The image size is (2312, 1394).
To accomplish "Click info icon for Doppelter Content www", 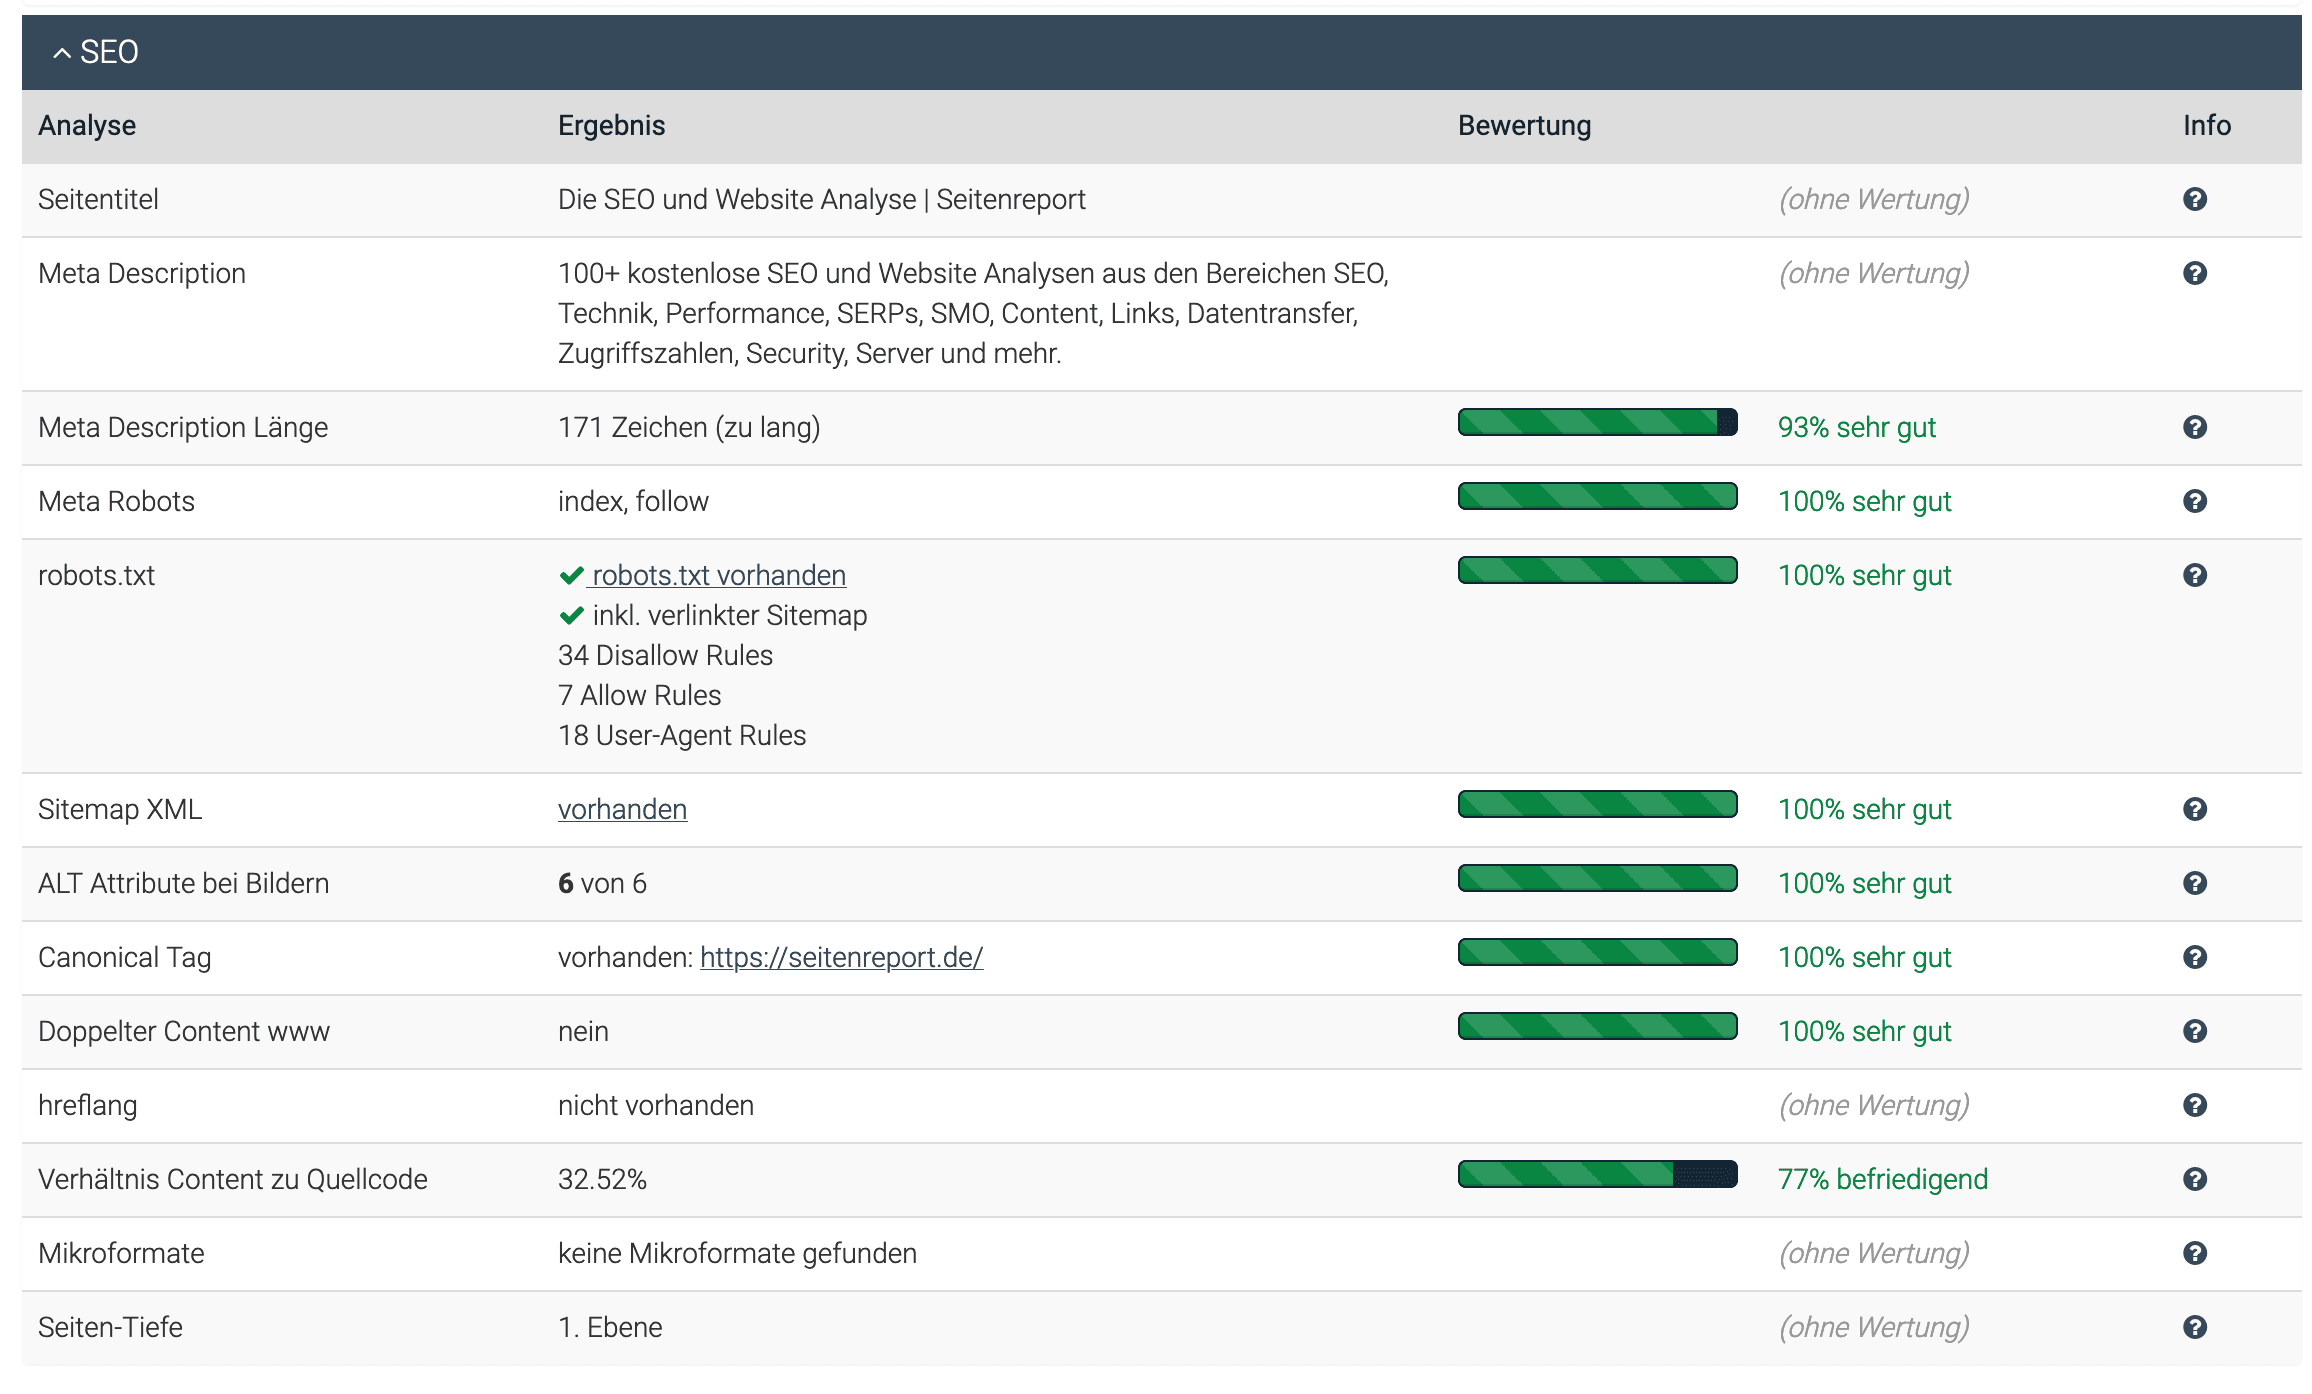I will (2194, 1031).
